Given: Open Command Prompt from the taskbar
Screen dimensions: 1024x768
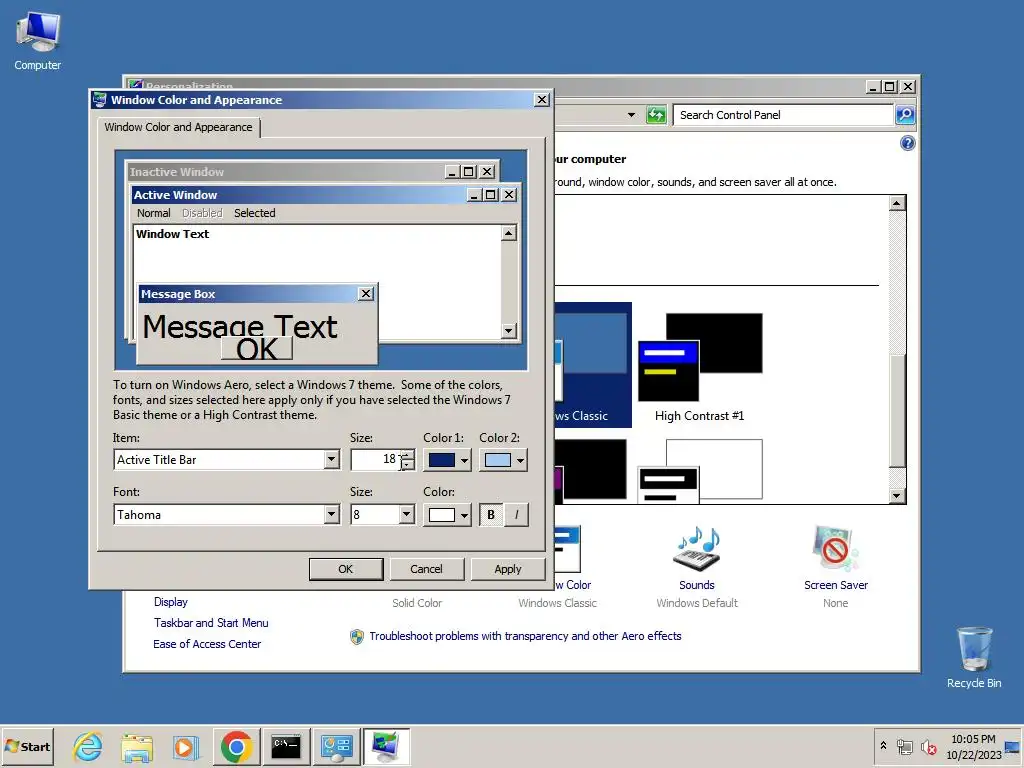Looking at the screenshot, I should coord(286,746).
